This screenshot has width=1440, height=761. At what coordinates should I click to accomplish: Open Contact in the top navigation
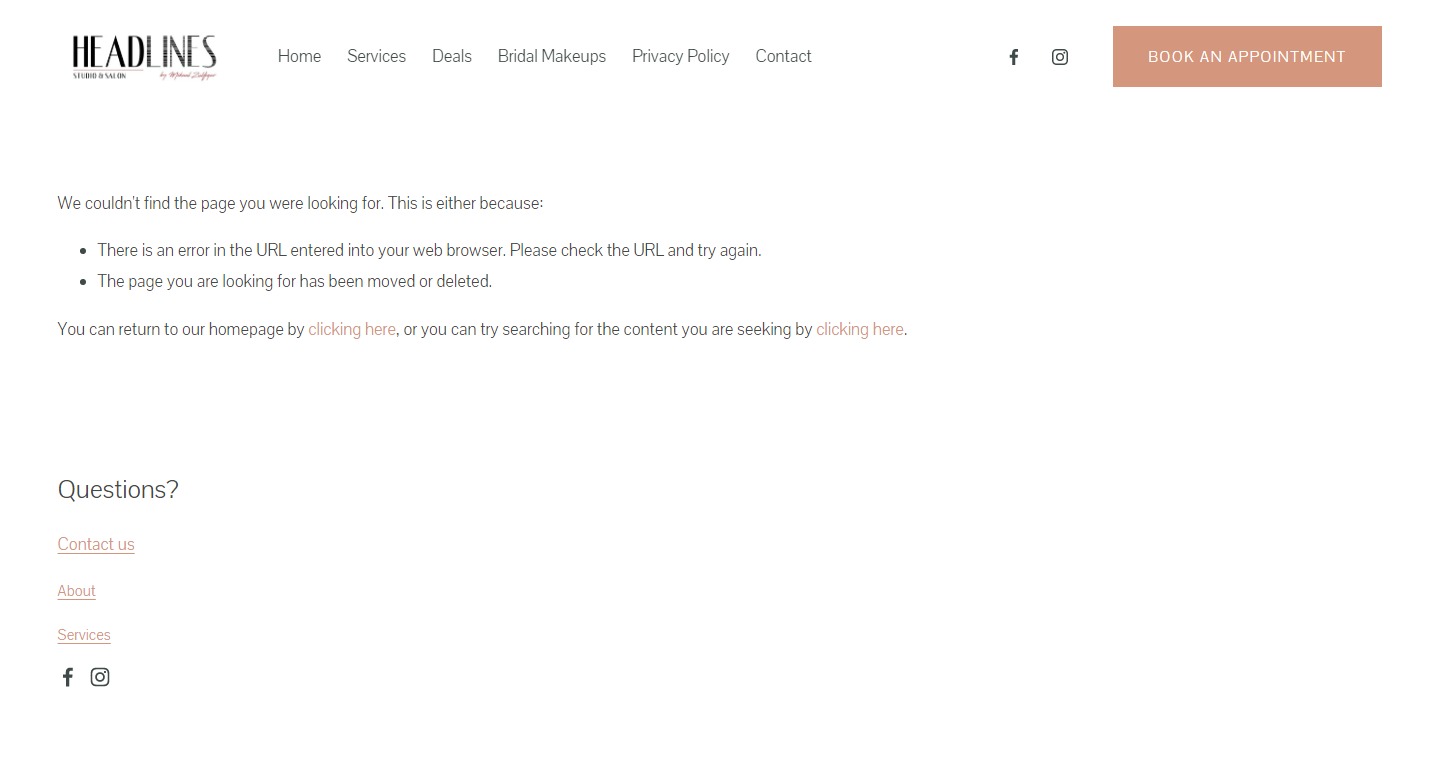(783, 57)
